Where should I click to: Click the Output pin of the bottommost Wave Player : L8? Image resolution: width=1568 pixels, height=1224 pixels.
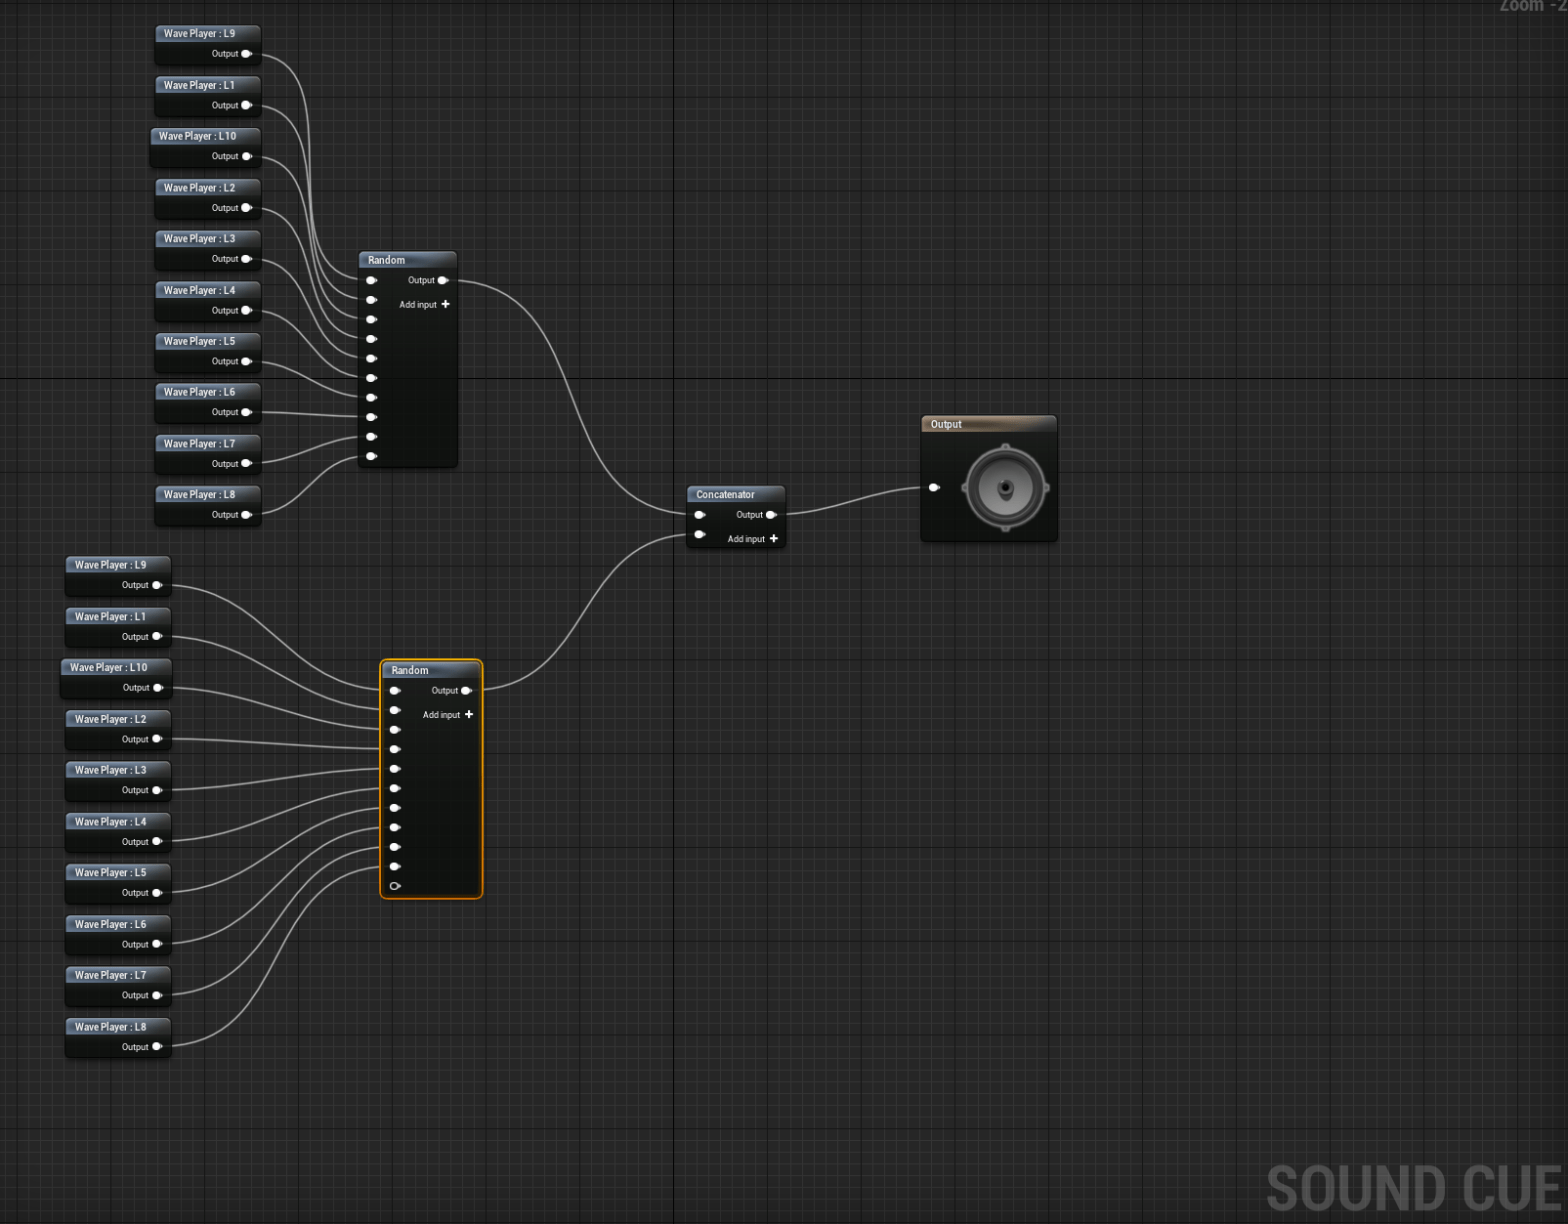157,1047
